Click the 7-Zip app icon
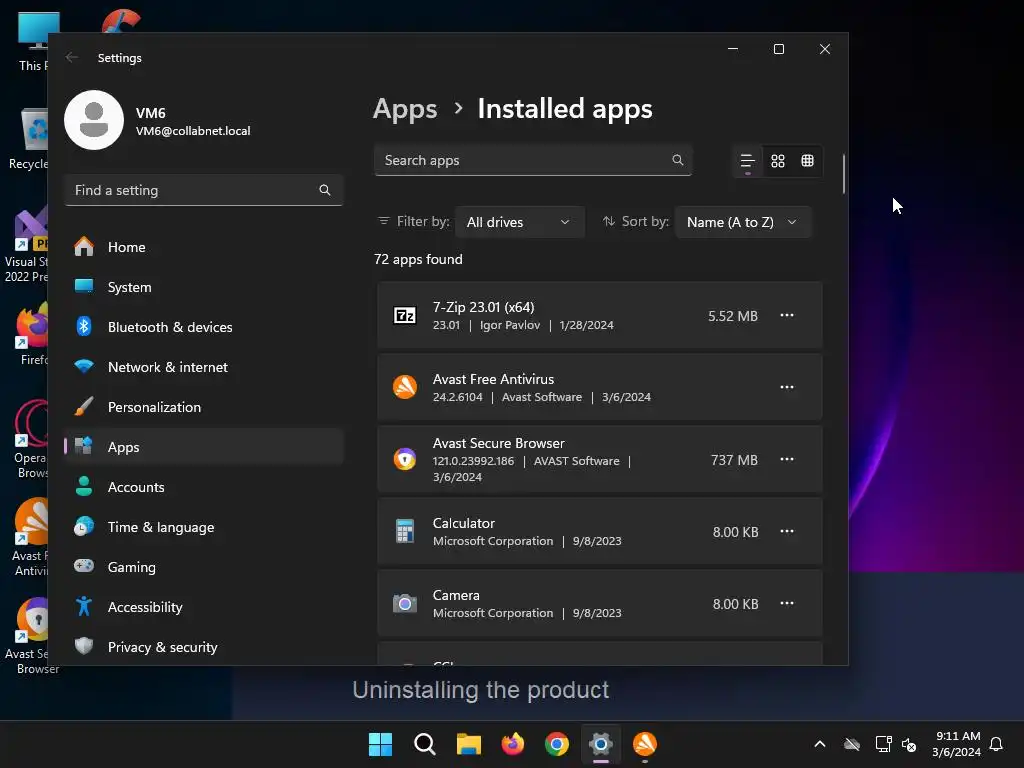The width and height of the screenshot is (1024, 768). 405,316
